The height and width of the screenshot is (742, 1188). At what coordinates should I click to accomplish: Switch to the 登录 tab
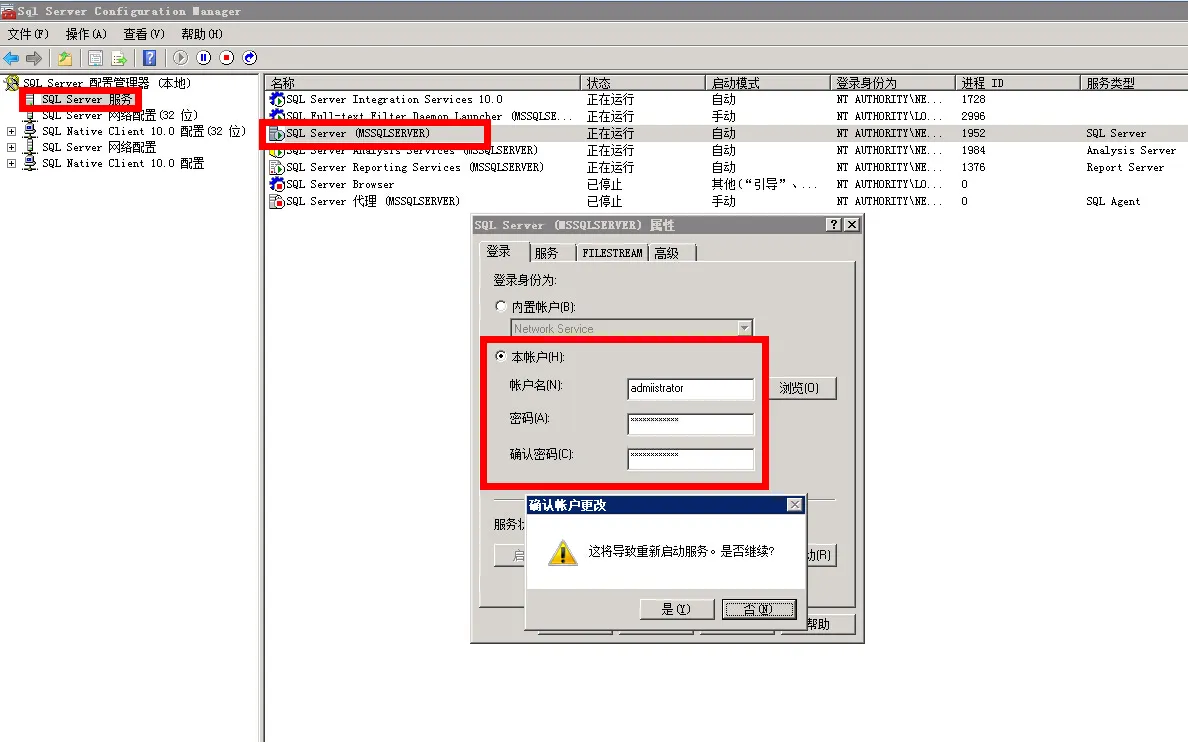coord(499,252)
